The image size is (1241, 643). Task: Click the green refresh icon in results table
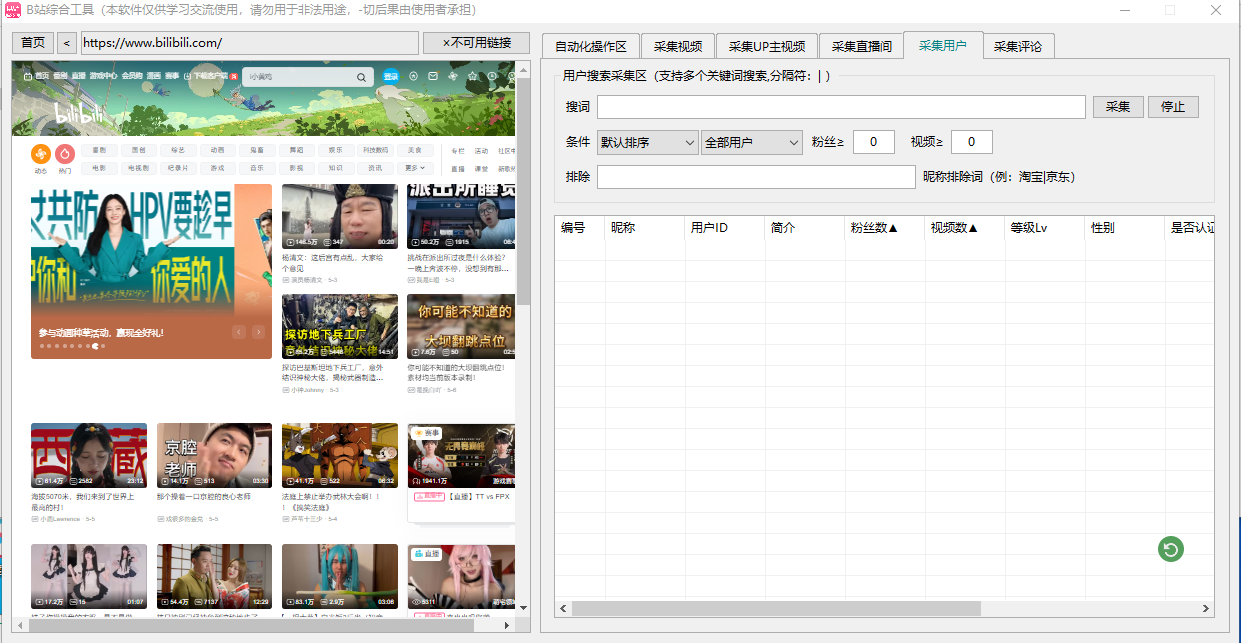point(1170,549)
